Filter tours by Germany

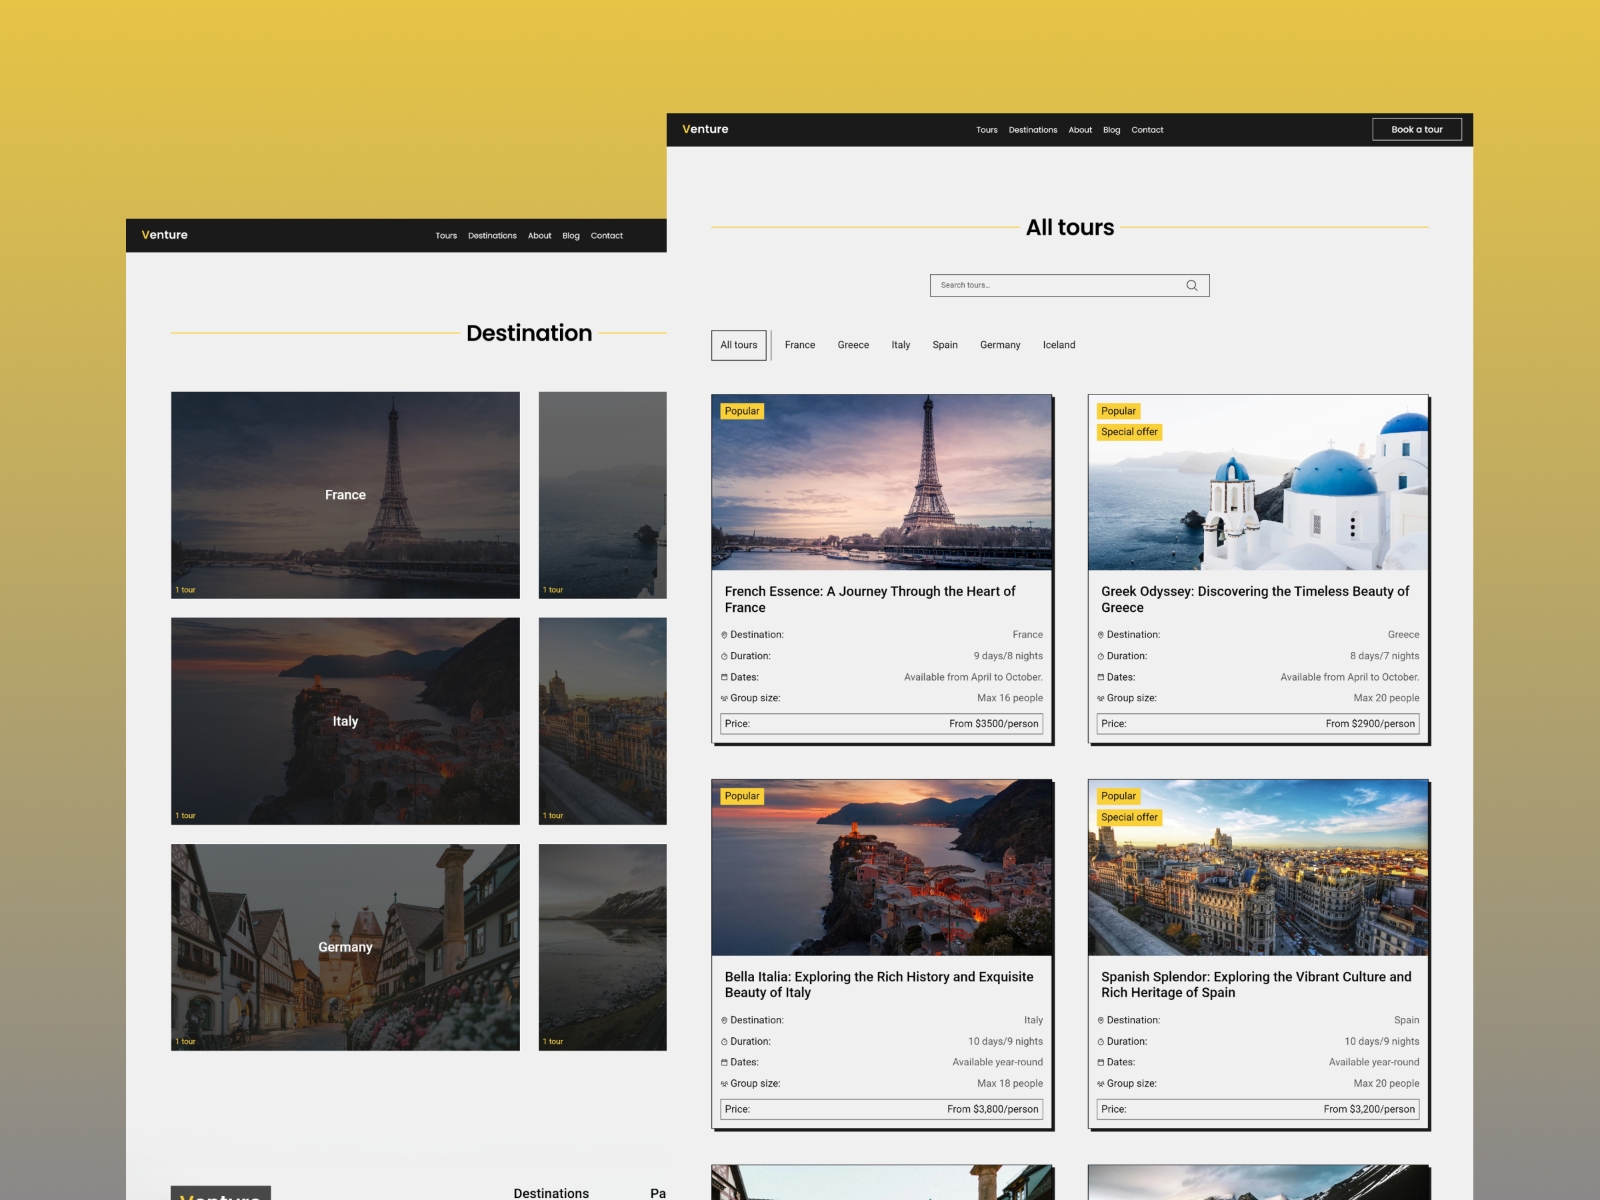coord(1000,345)
